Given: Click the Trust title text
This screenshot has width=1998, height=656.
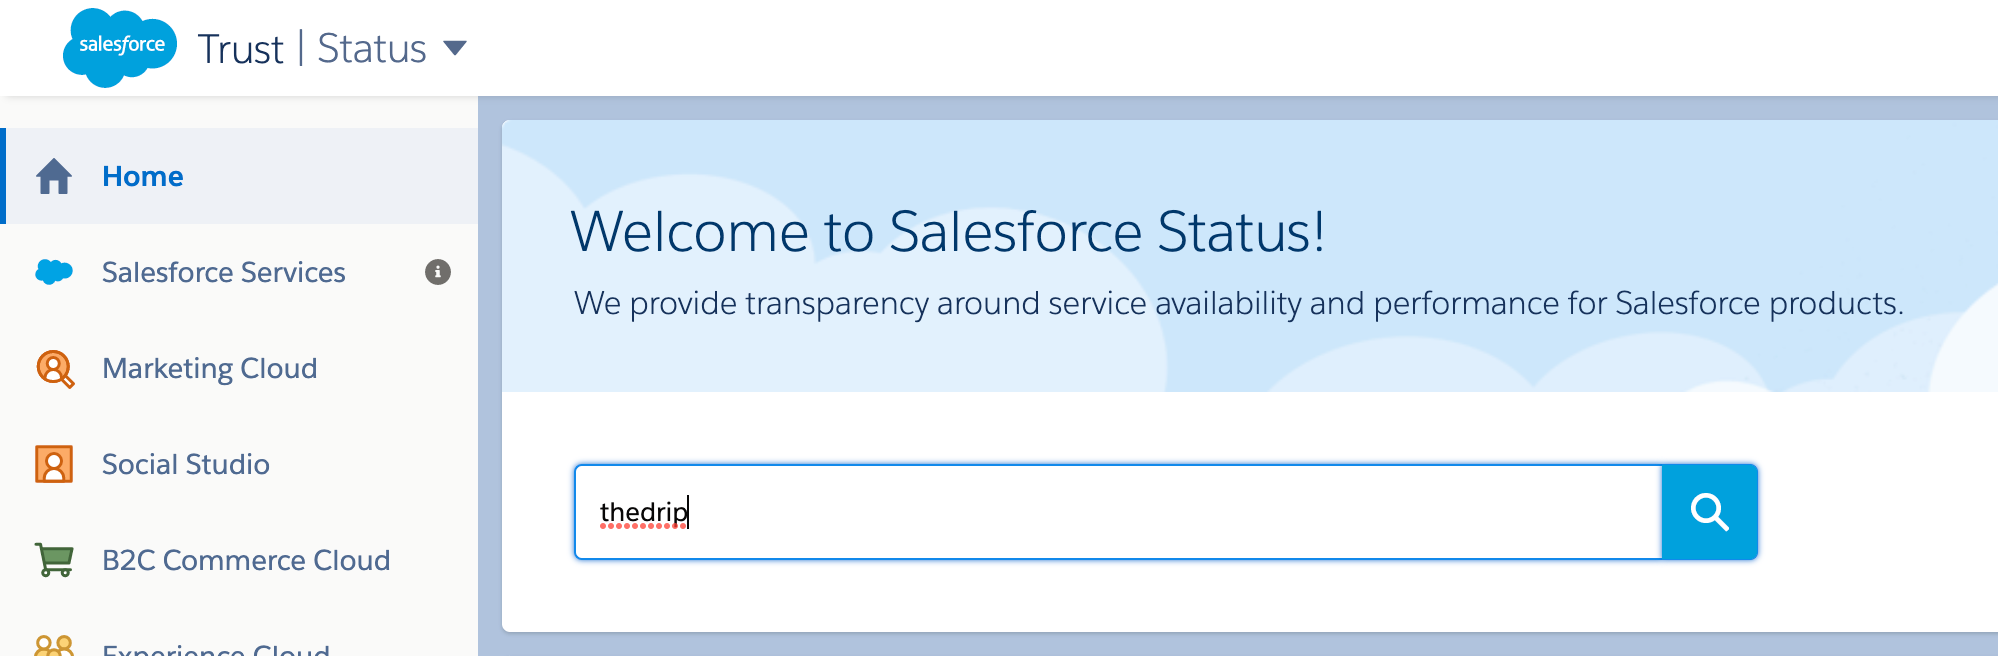Looking at the screenshot, I should click(x=240, y=49).
